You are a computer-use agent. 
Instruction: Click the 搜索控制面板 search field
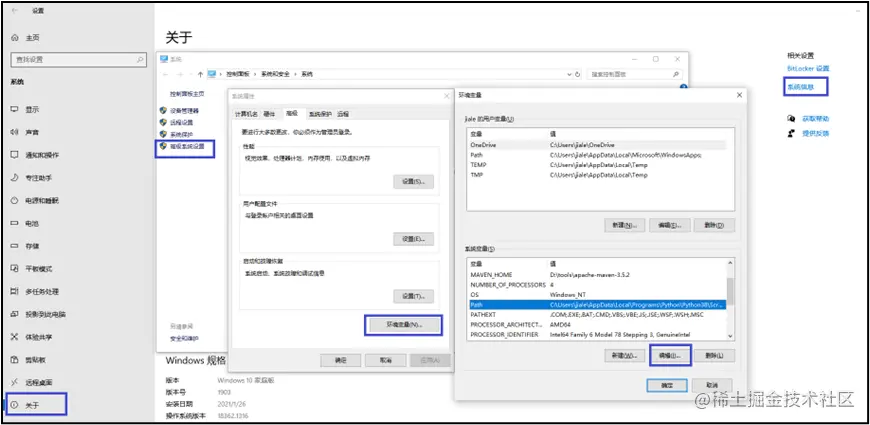(634, 74)
